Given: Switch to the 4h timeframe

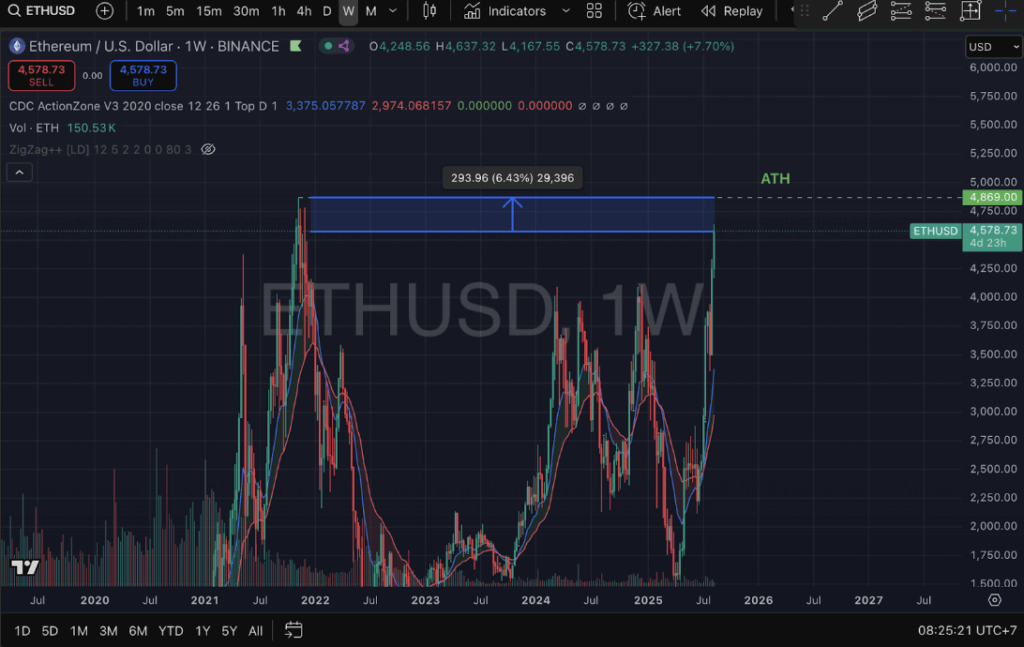Looking at the screenshot, I should pos(304,11).
